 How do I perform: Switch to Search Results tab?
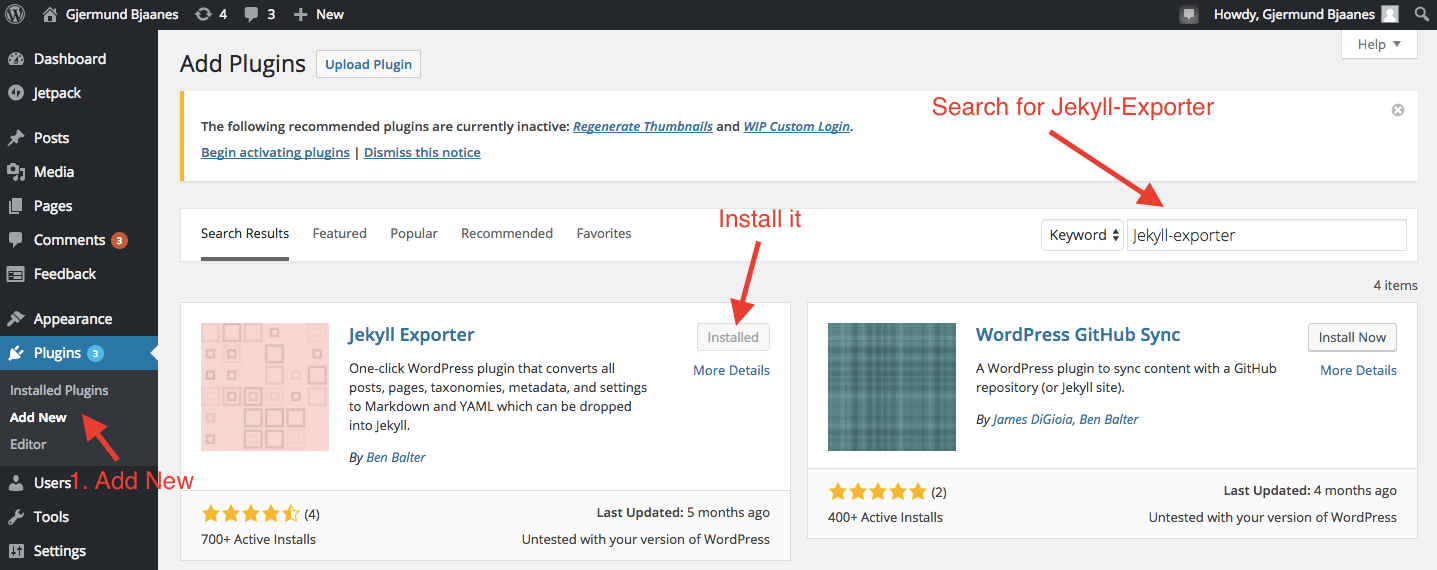coord(245,233)
